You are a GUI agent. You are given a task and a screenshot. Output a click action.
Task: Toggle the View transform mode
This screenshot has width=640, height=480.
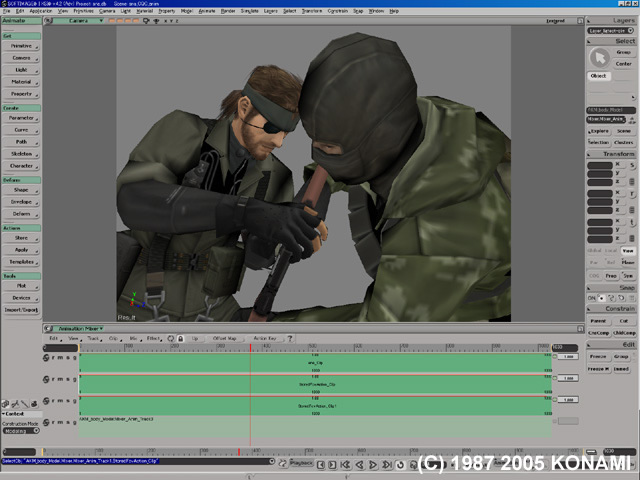click(628, 251)
